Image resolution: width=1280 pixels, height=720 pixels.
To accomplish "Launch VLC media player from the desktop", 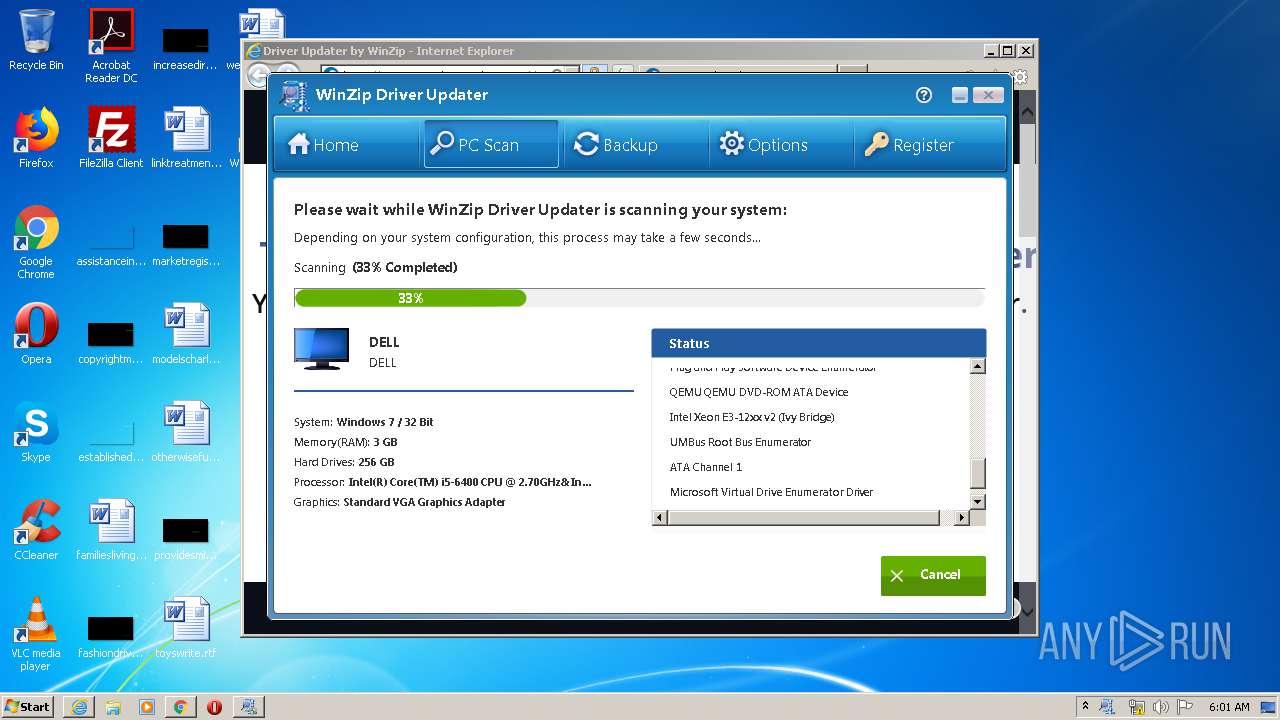I will click(36, 635).
